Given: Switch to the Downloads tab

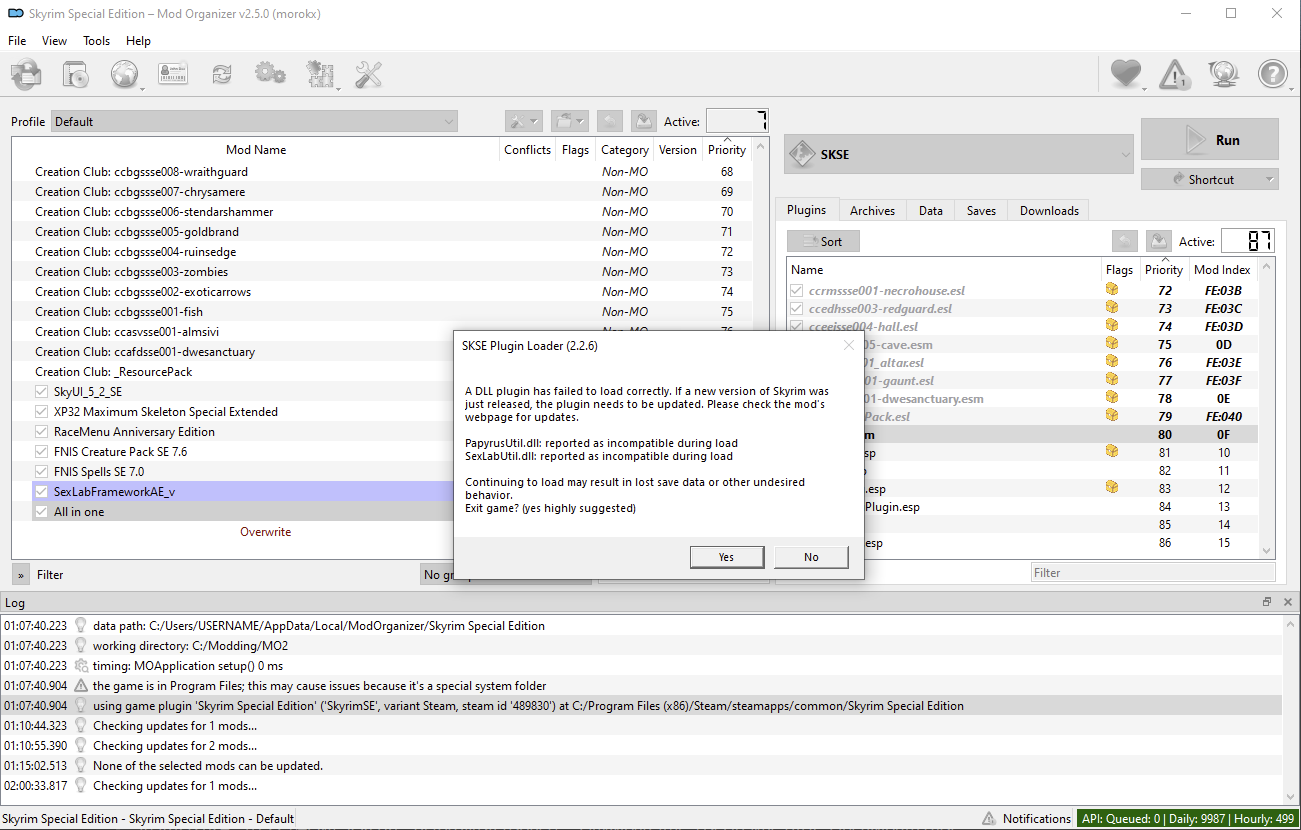Looking at the screenshot, I should coord(1049,211).
